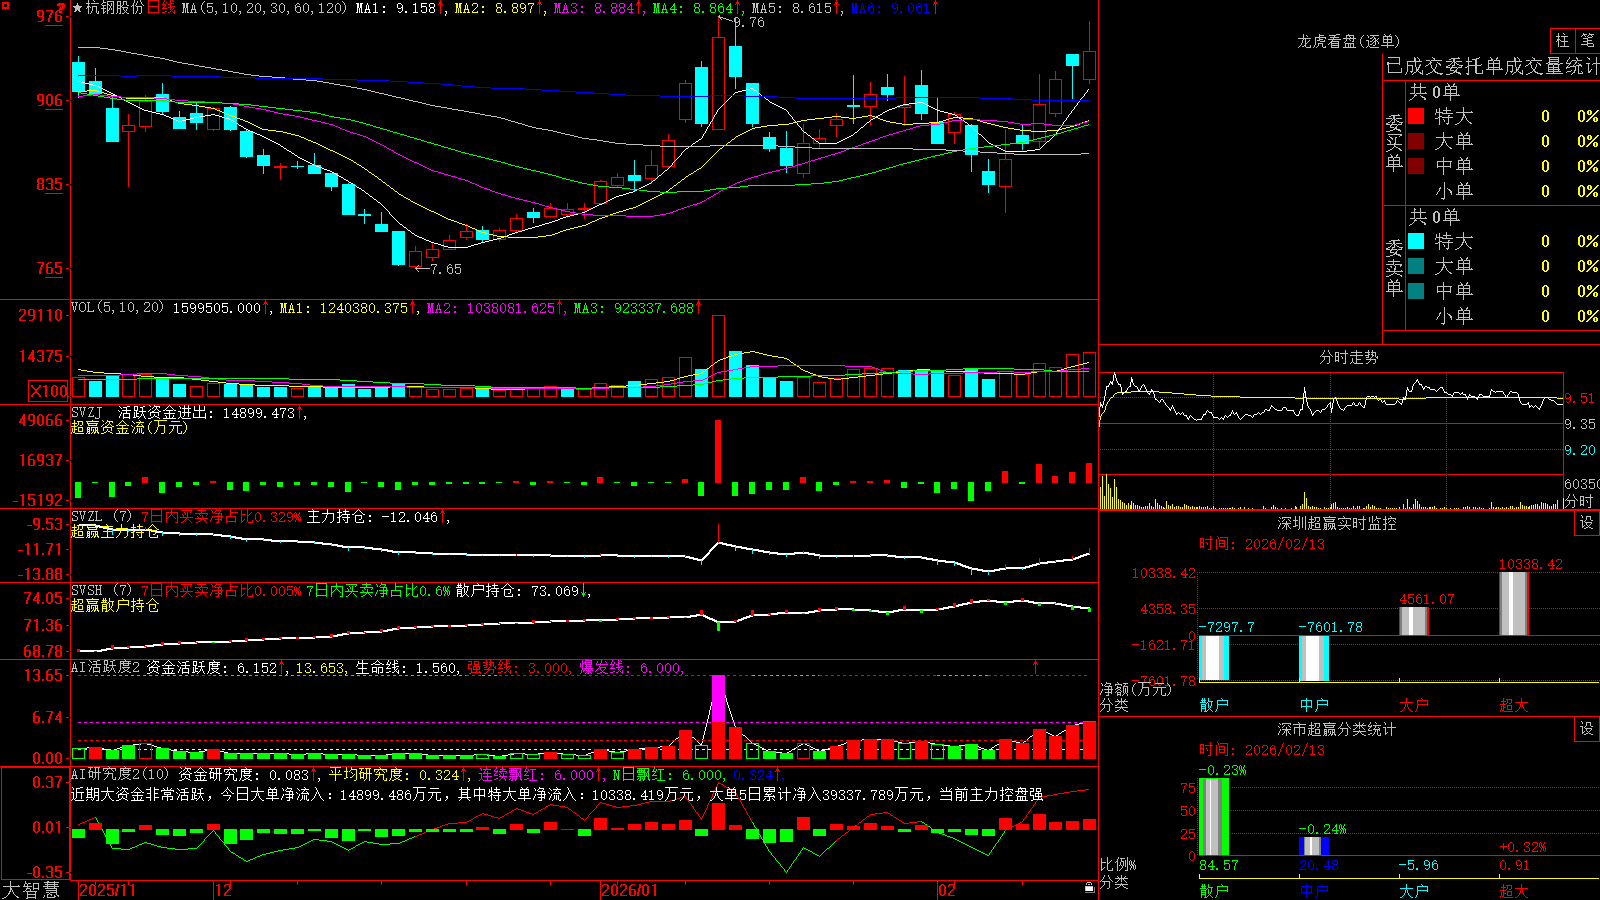Click the X100 volume multiplier box
The width and height of the screenshot is (1600, 900).
coord(49,391)
